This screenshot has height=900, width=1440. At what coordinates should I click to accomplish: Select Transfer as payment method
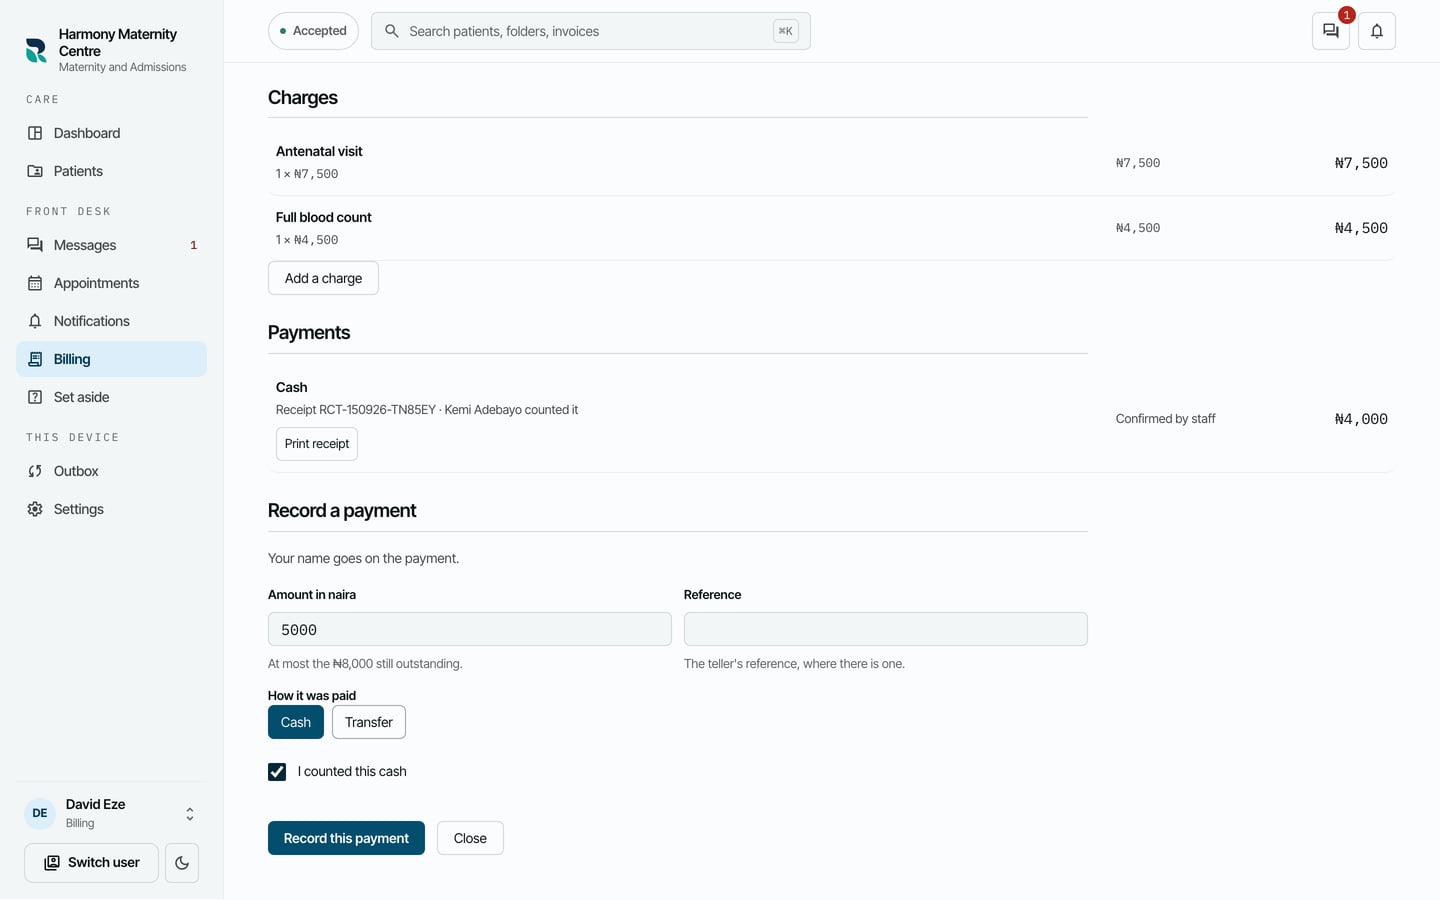tap(369, 722)
